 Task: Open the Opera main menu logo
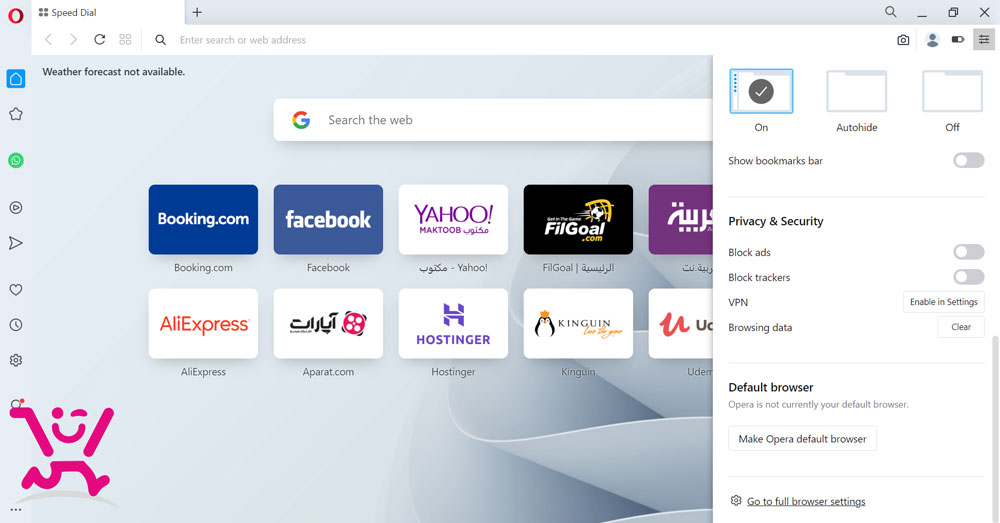tap(15, 15)
